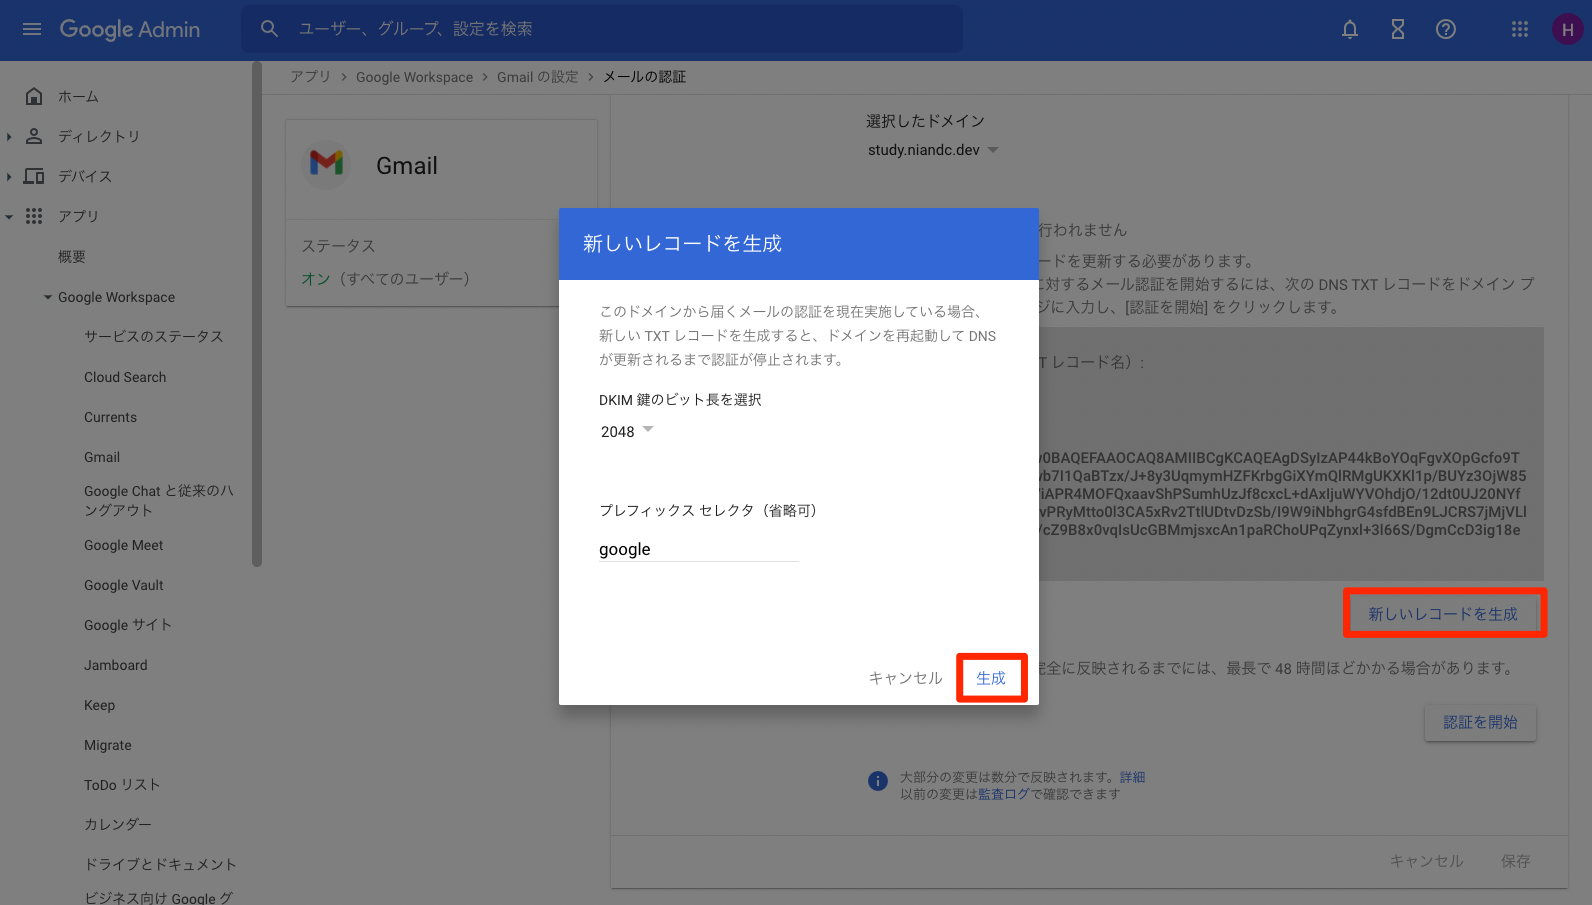Screen dimensions: 1592x905
Task: Open ToDo リスト in sidebar
Action: click(122, 785)
